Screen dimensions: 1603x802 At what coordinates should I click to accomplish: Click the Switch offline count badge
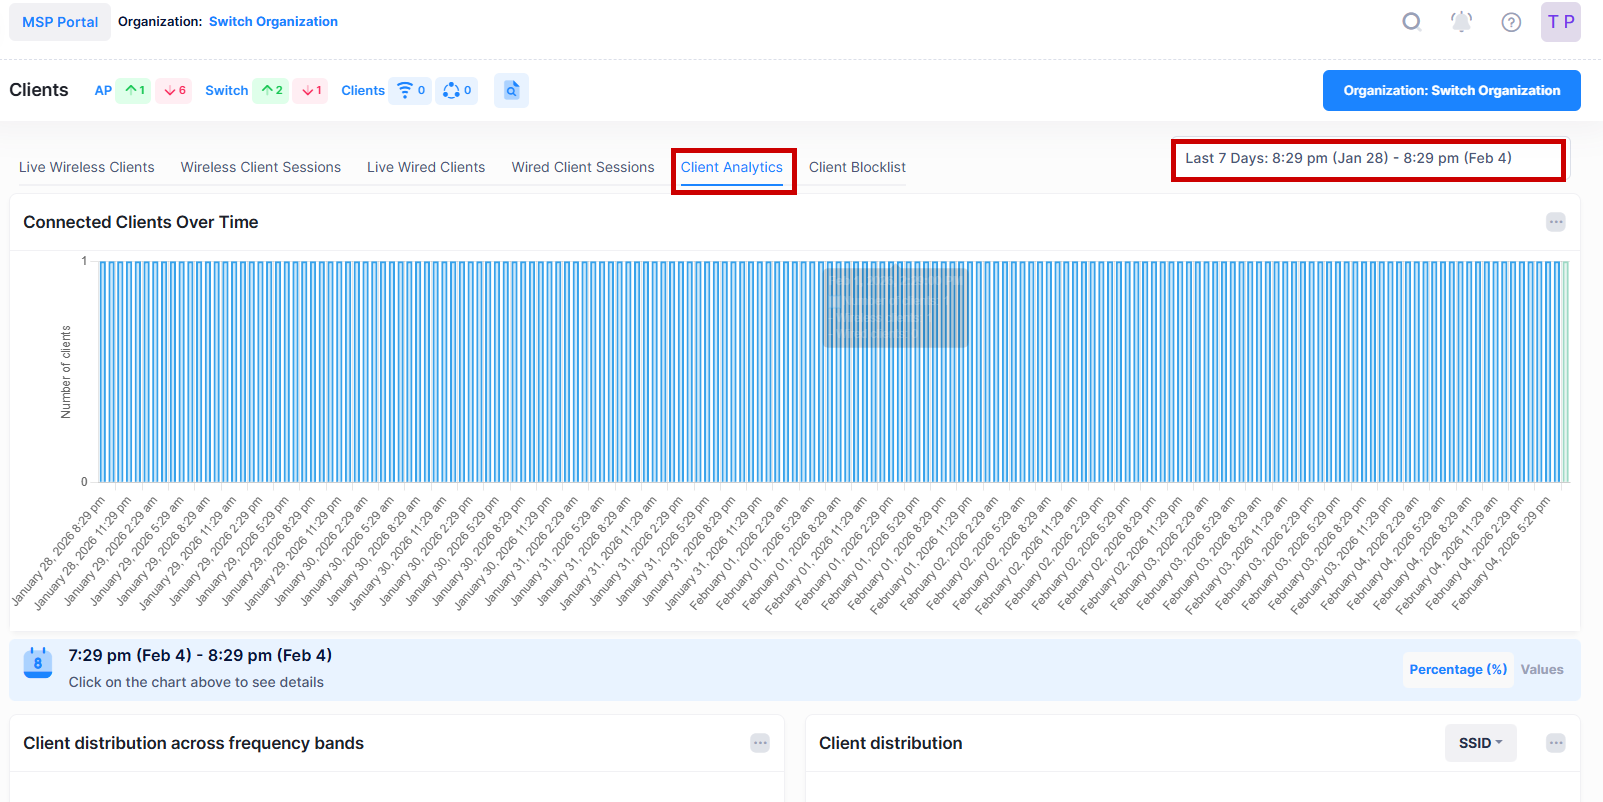(310, 90)
